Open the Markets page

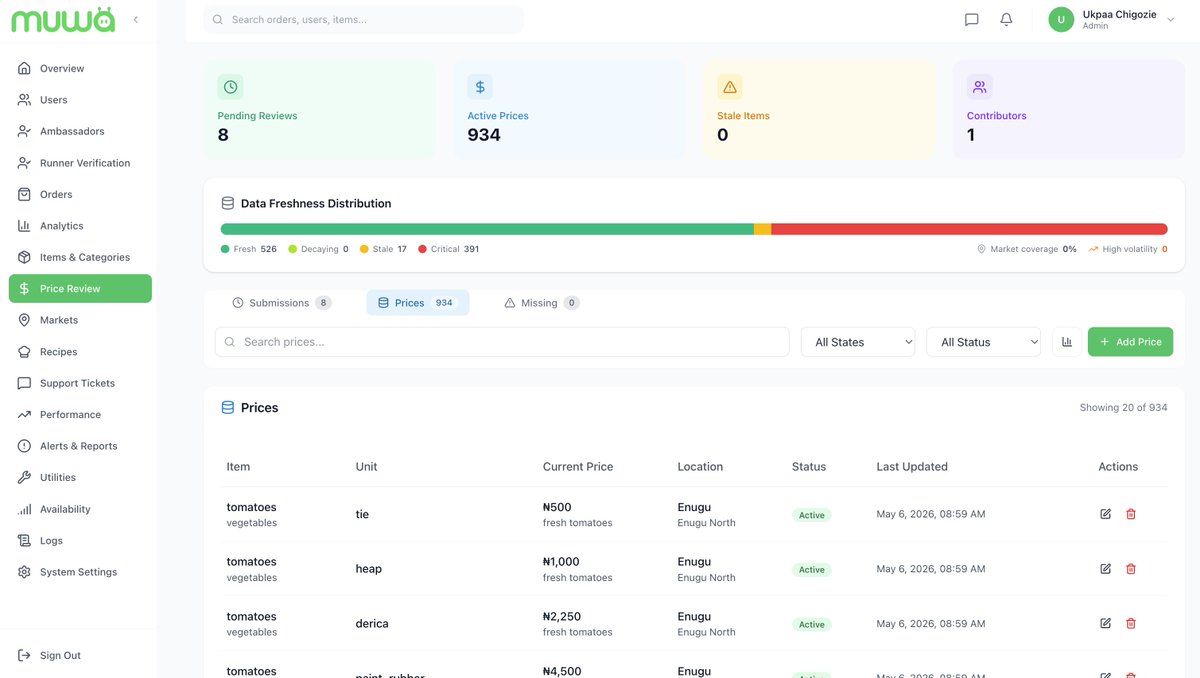point(80,320)
